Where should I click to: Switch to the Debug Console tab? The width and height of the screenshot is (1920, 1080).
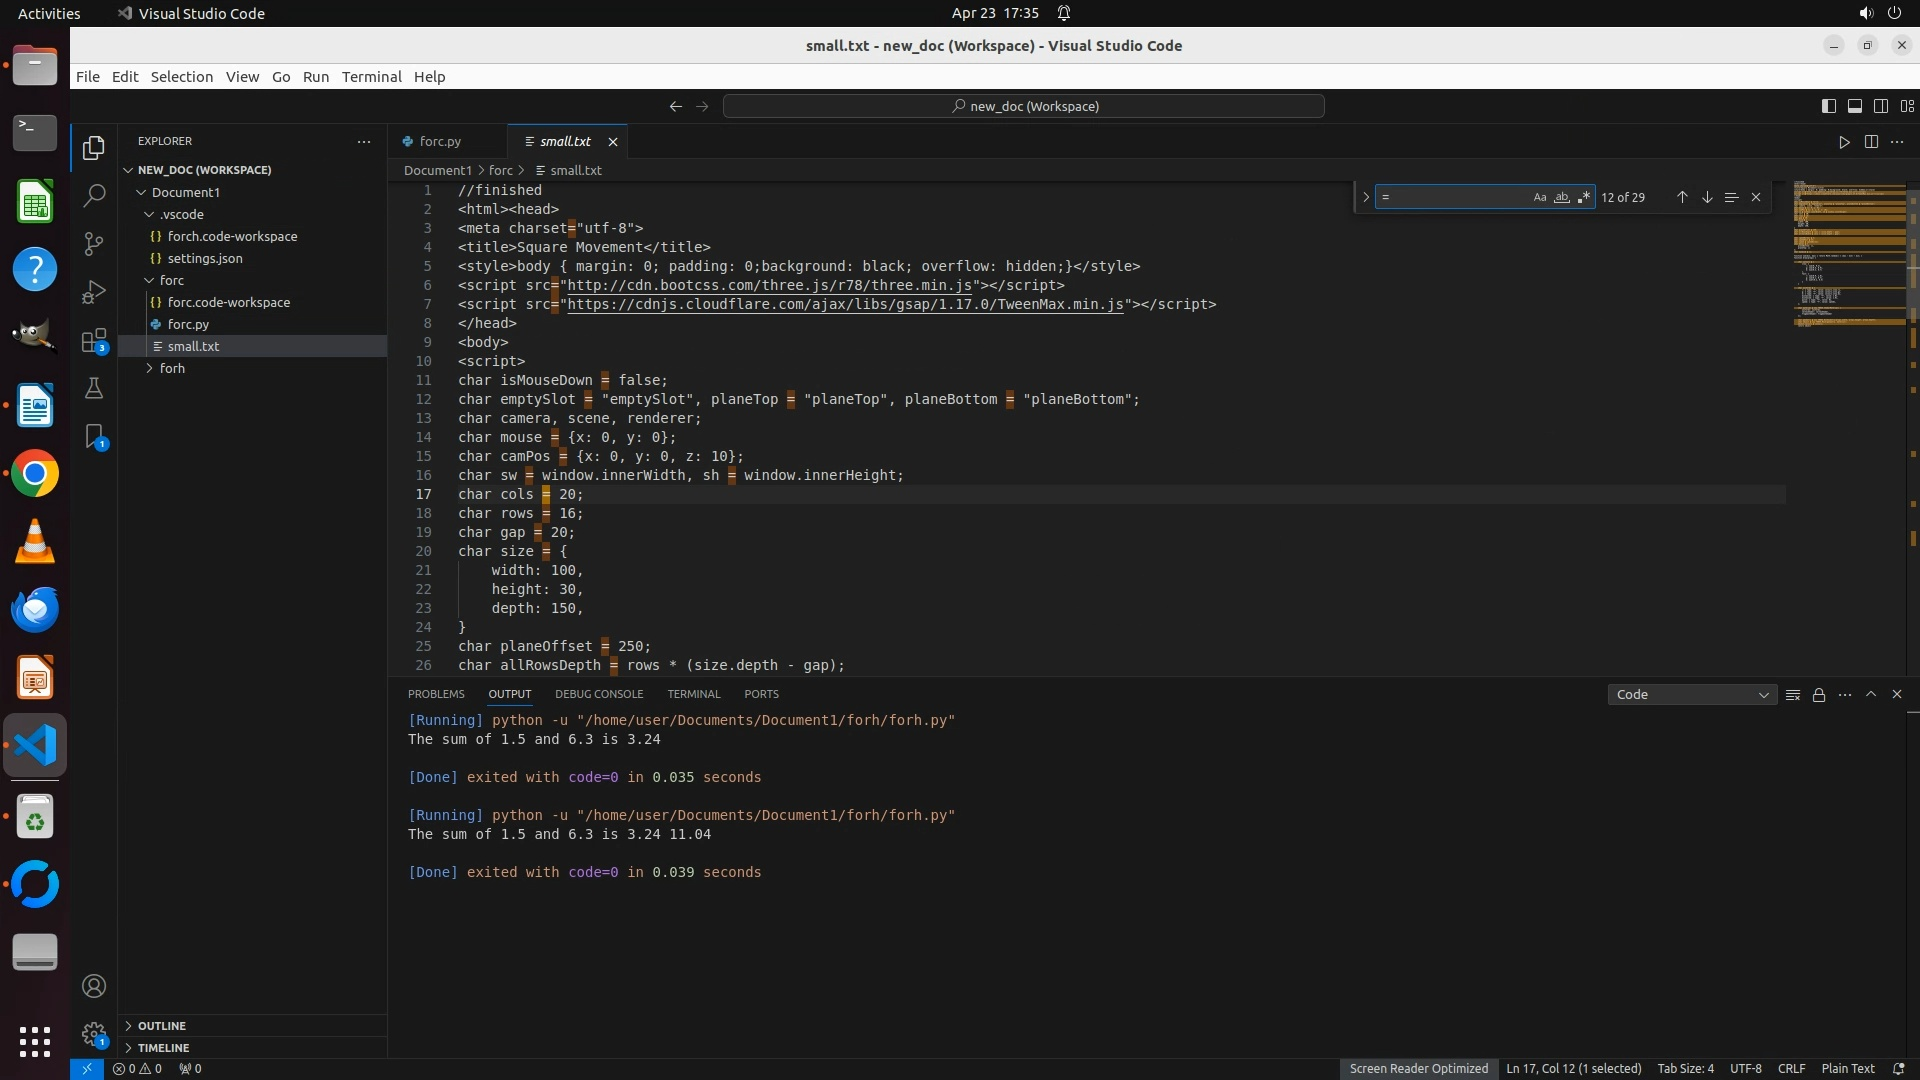(599, 694)
